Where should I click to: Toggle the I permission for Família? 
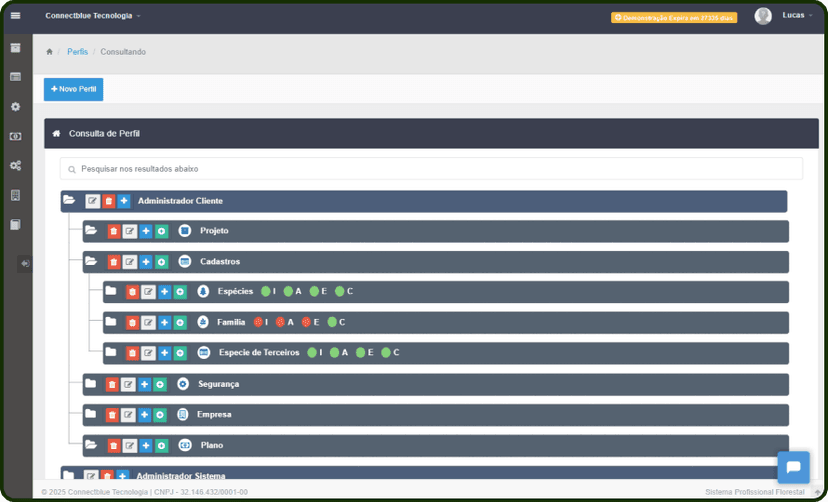(258, 323)
